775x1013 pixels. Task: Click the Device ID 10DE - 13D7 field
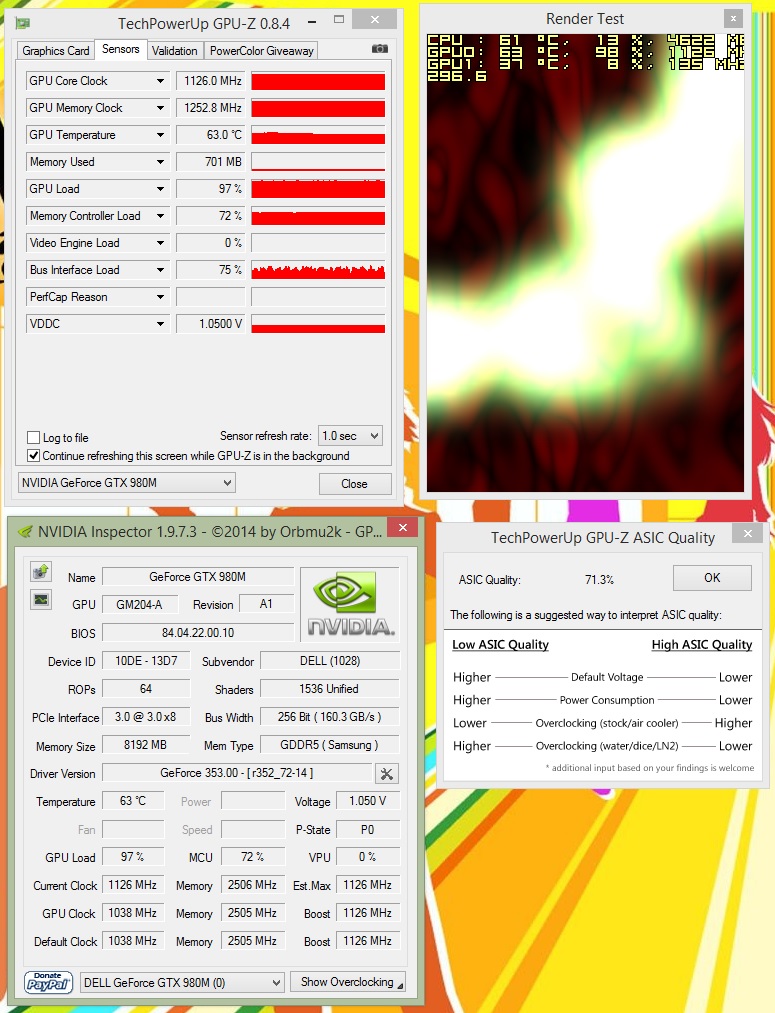[146, 661]
